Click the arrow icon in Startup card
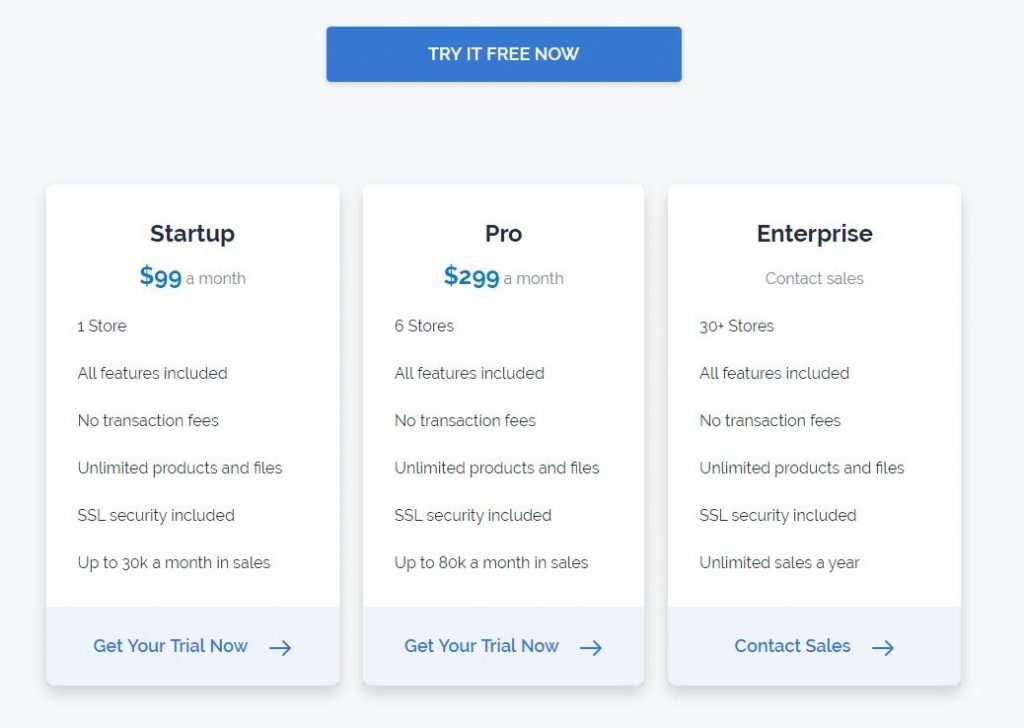This screenshot has width=1024, height=728. click(280, 647)
